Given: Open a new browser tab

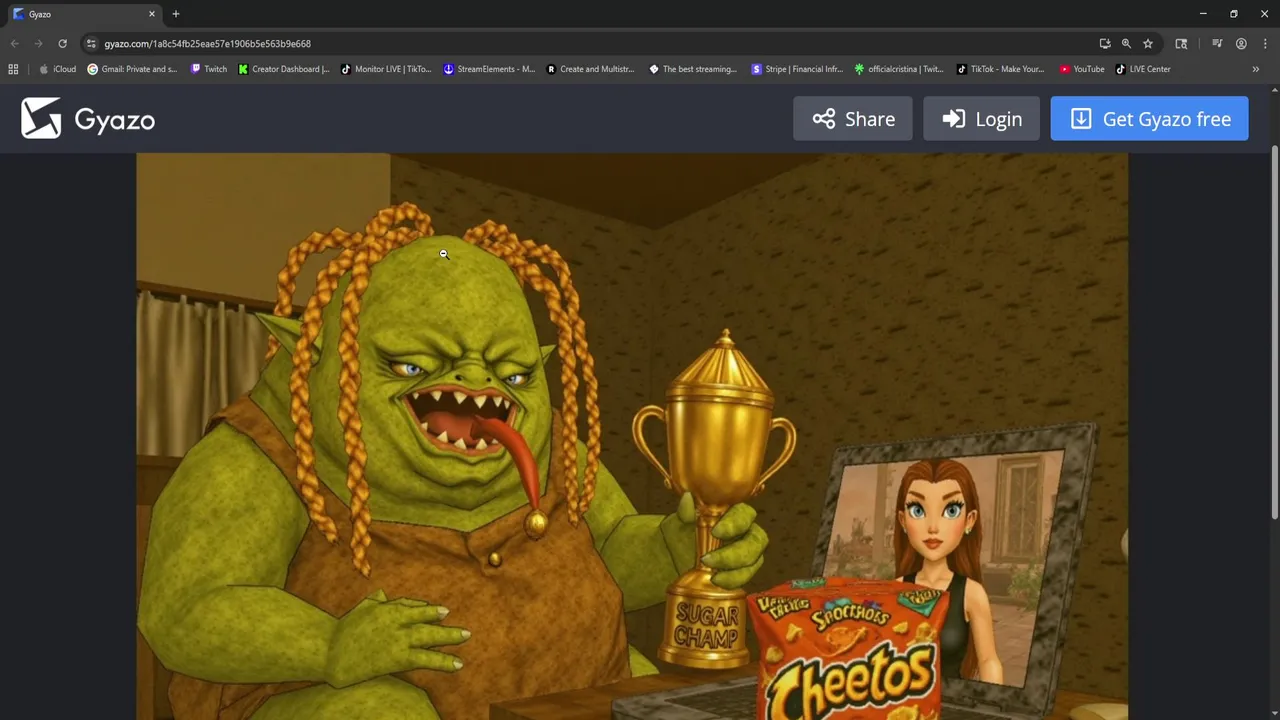Looking at the screenshot, I should (x=176, y=14).
